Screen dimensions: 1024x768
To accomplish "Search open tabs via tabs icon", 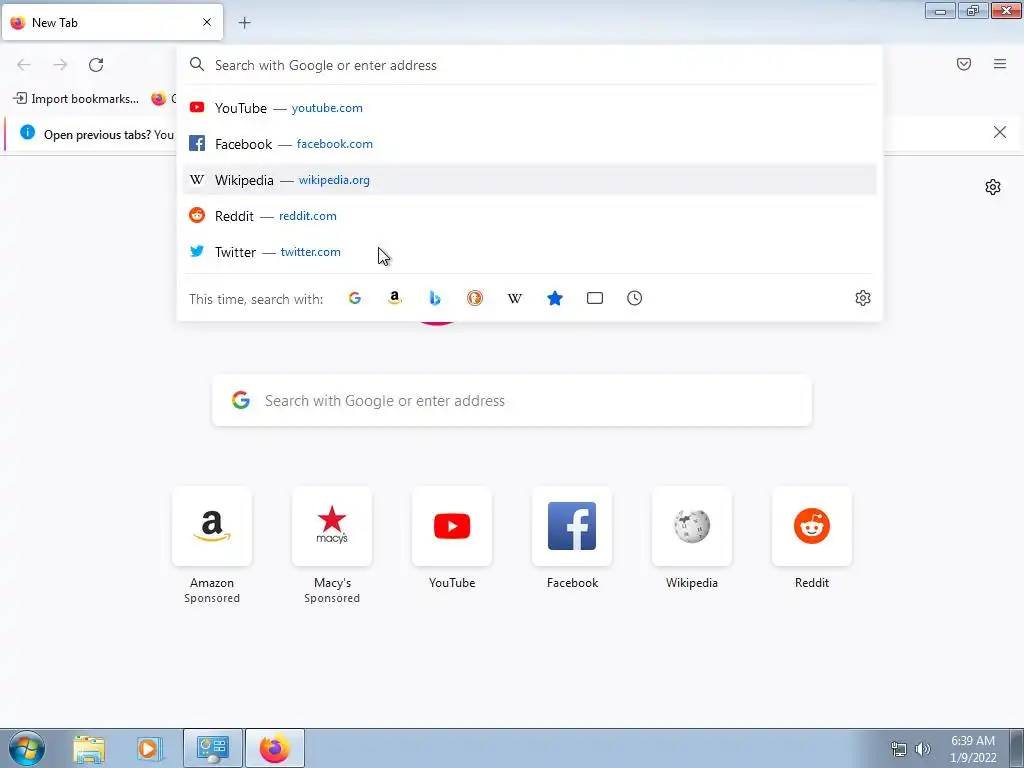I will 595,298.
